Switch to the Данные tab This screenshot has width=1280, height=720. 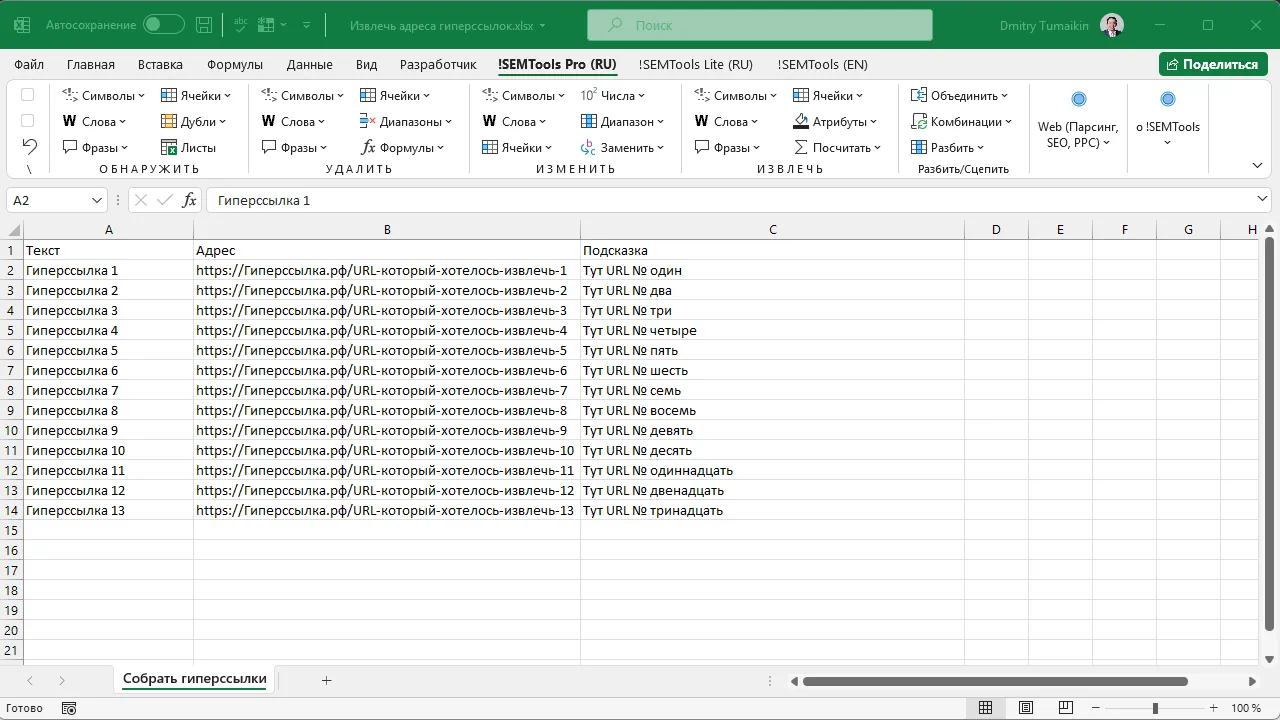coord(309,65)
